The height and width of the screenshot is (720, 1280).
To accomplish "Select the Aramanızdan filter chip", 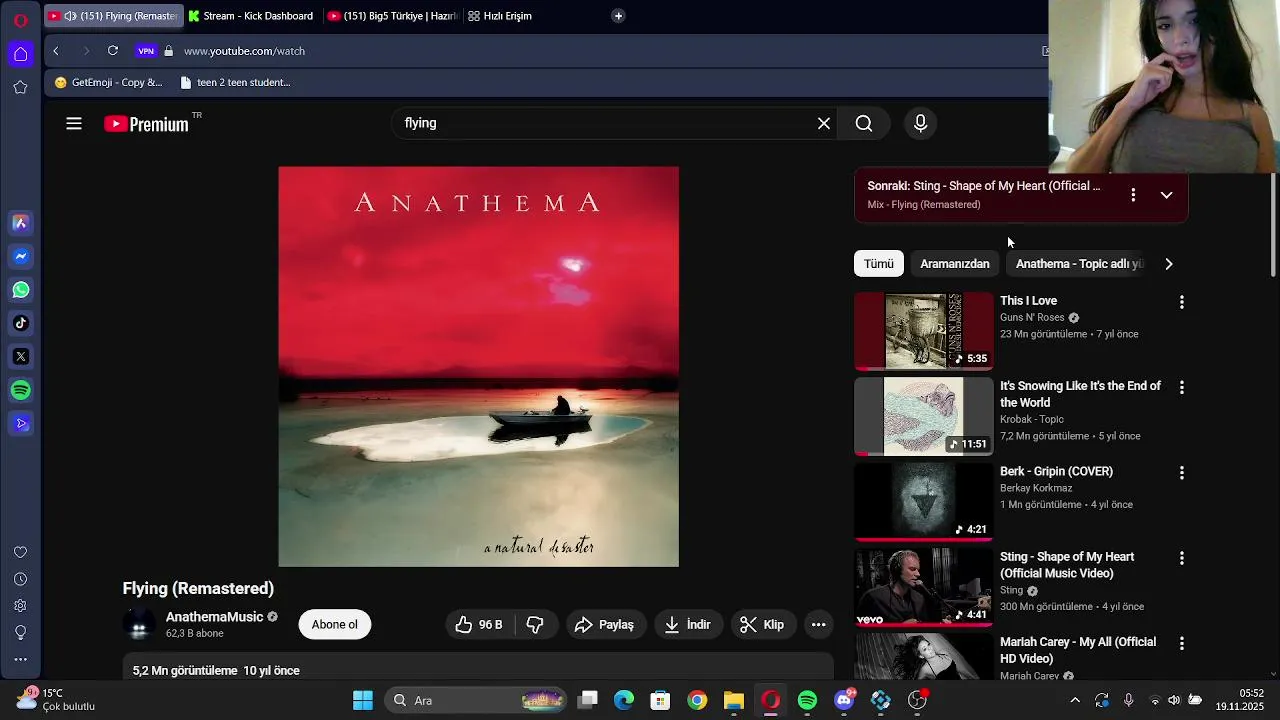I will (955, 264).
